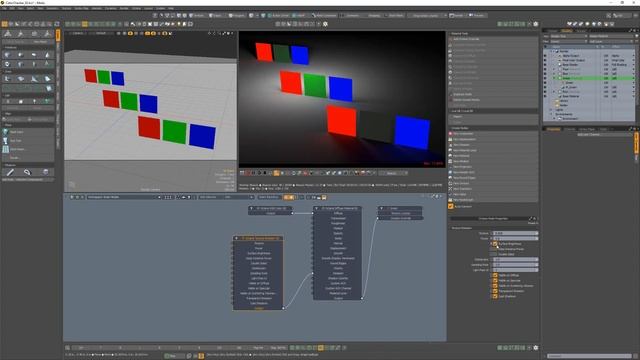Image resolution: width=640 pixels, height=360 pixels.
Task: Select Base Material row in Shader Tree
Action: coord(589,96)
